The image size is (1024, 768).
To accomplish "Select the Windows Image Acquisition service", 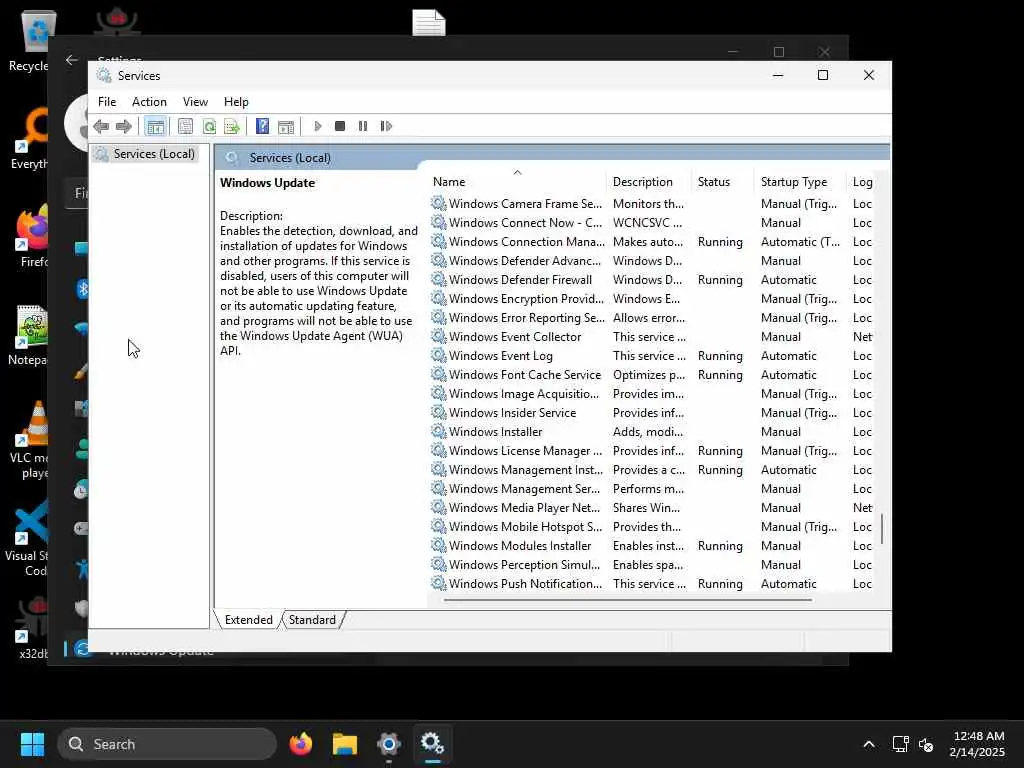I will 653,394.
